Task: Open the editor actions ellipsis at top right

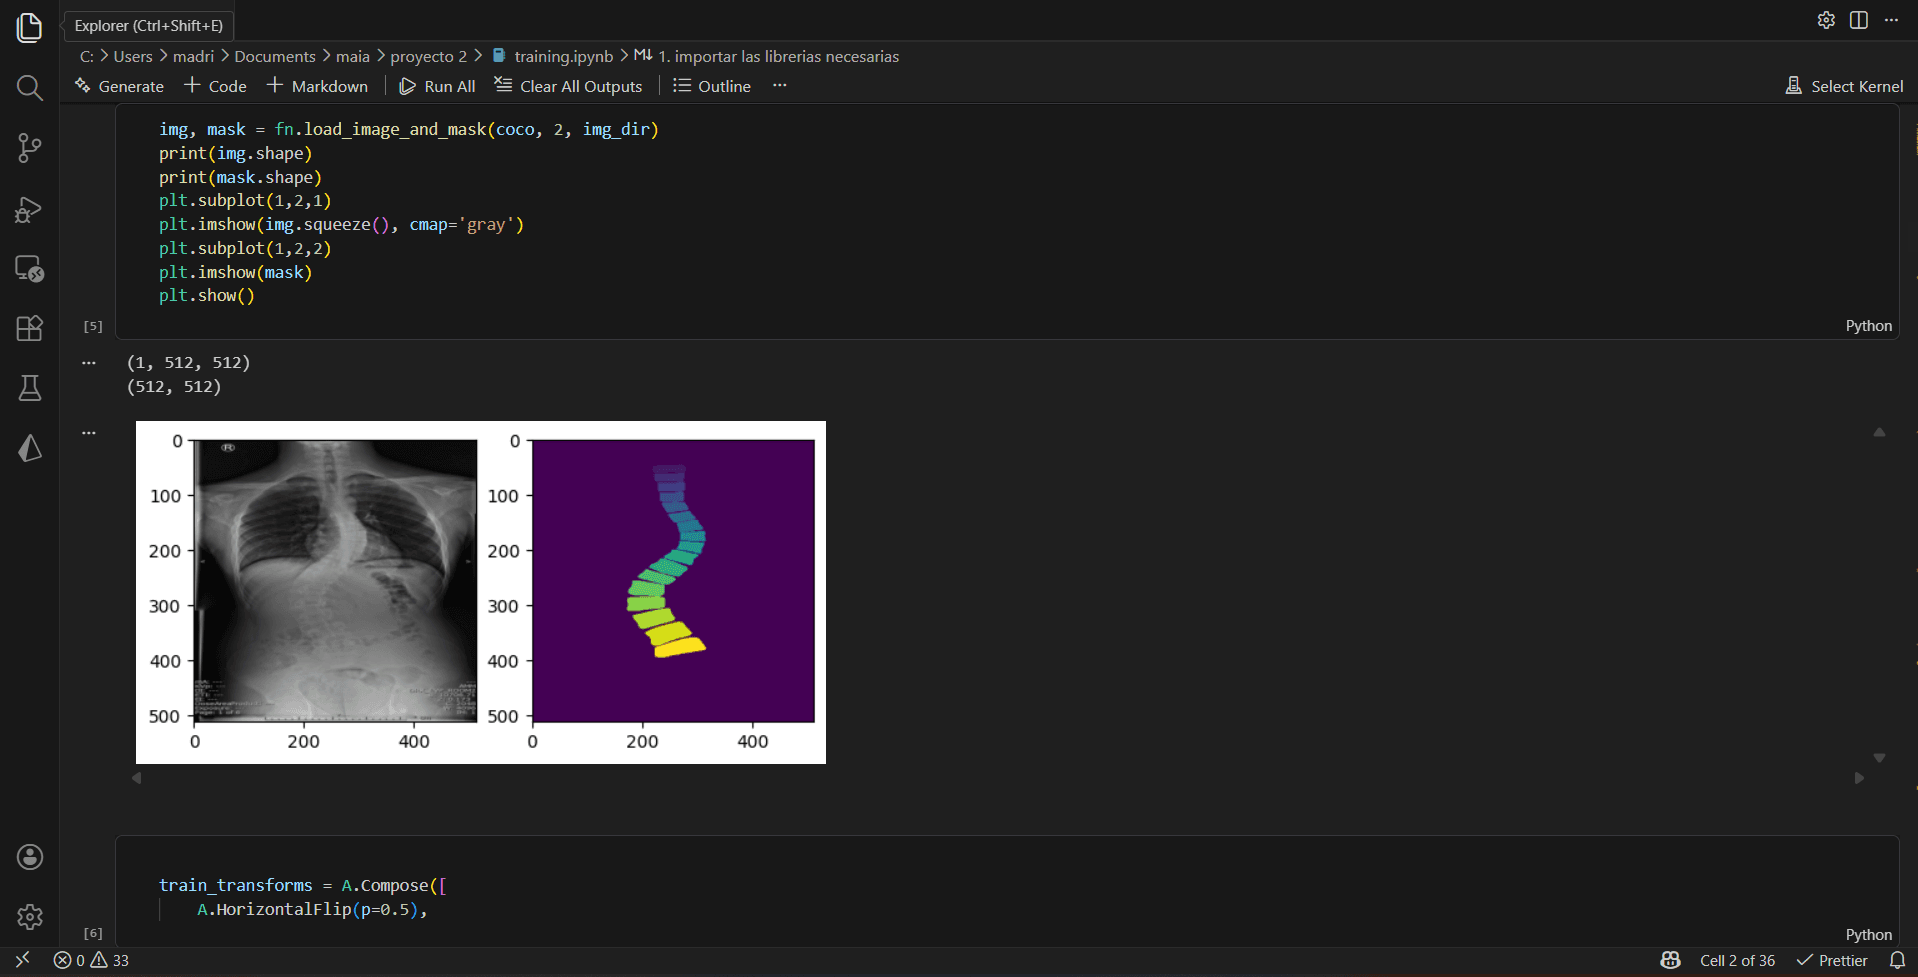Action: pyautogui.click(x=1891, y=20)
